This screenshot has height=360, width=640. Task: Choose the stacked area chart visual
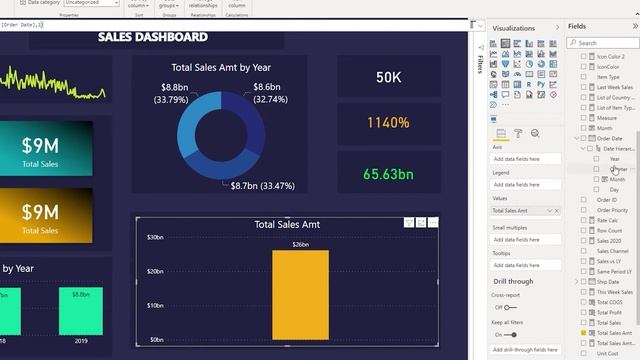[x=517, y=54]
